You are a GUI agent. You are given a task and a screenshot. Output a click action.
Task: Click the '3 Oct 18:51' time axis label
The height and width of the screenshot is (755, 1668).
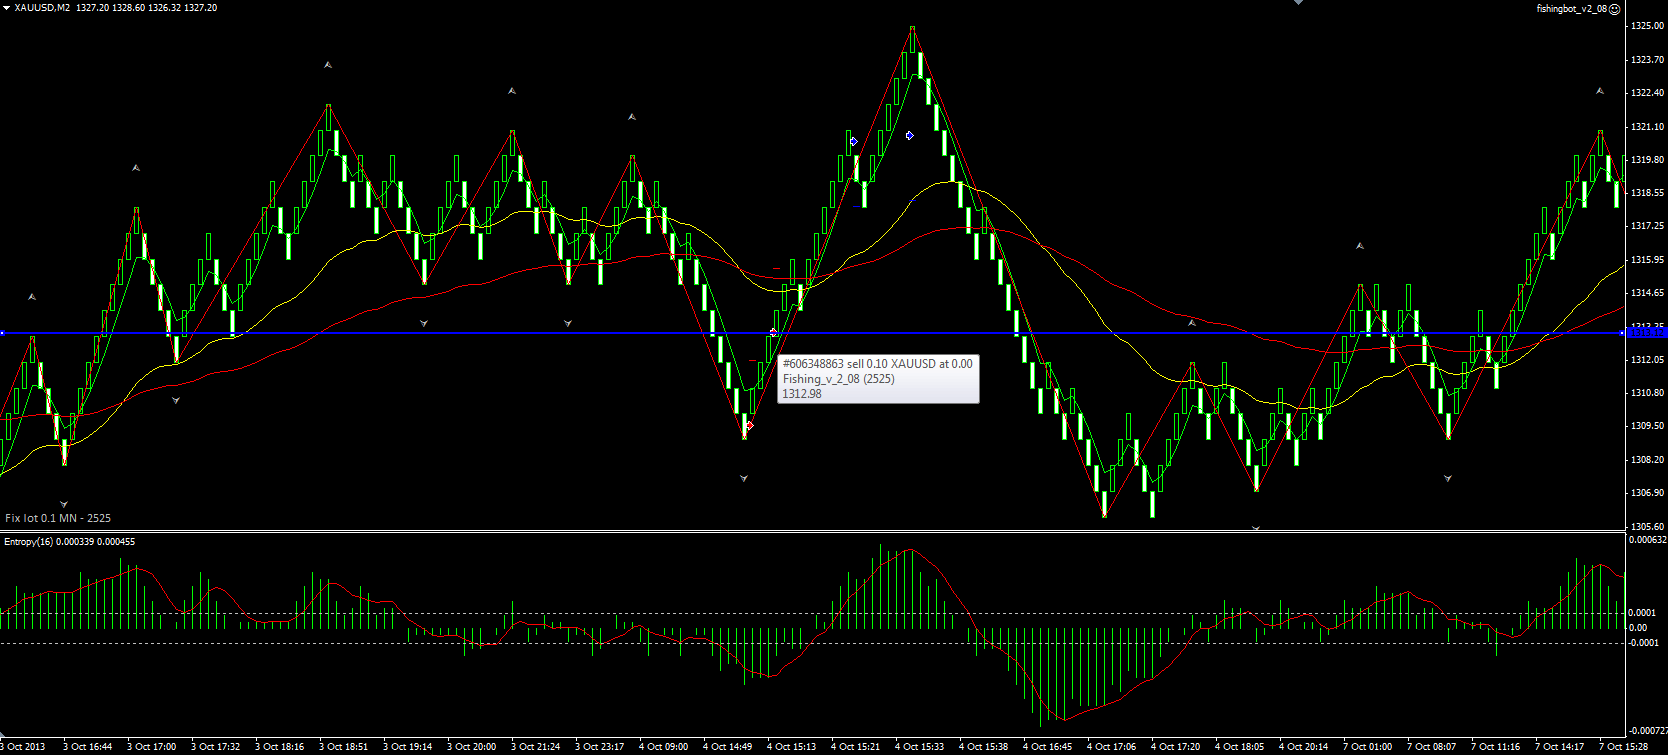[344, 747]
